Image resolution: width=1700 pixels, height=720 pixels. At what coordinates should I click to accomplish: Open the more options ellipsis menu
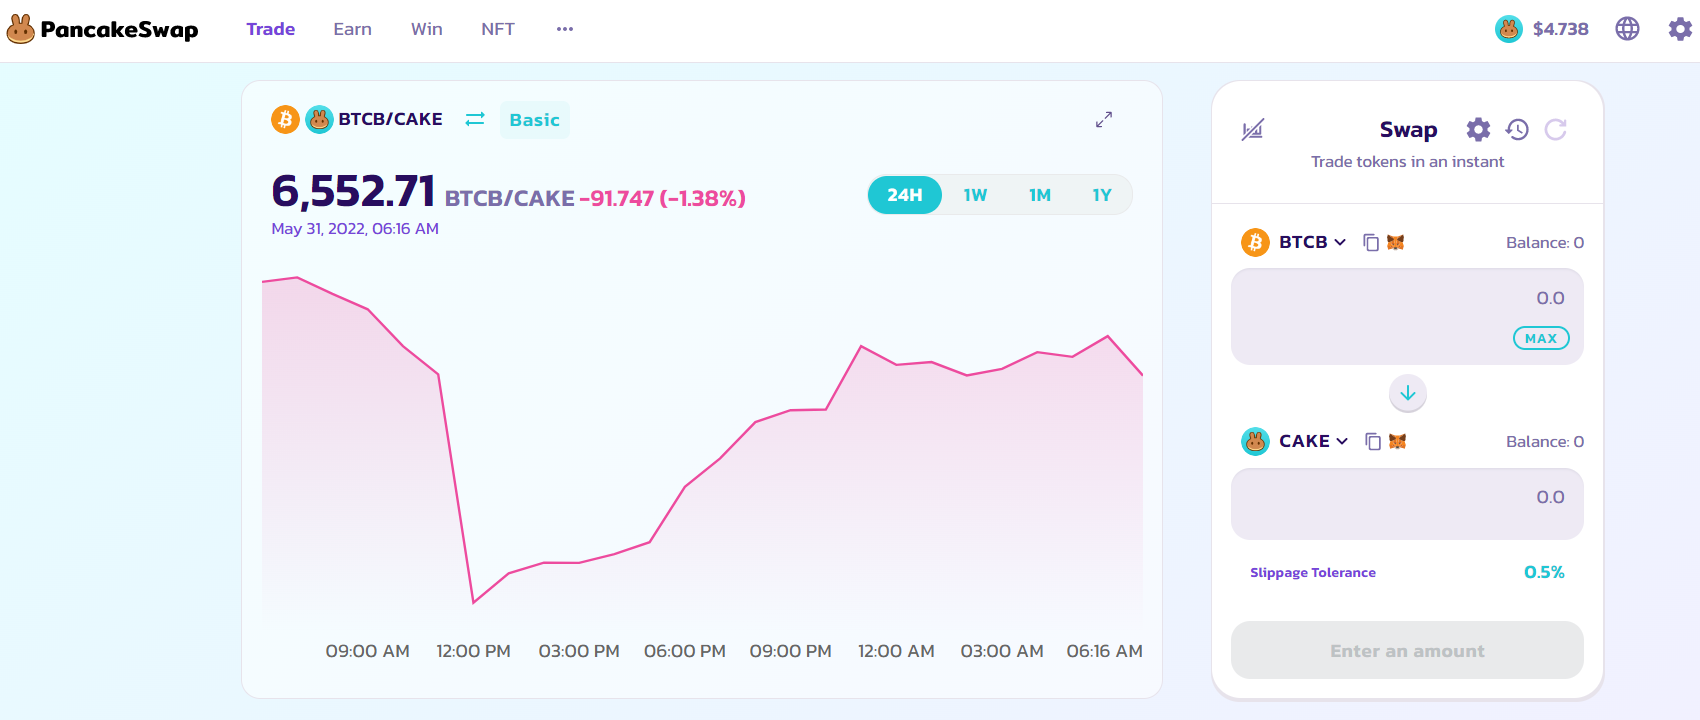click(x=565, y=29)
